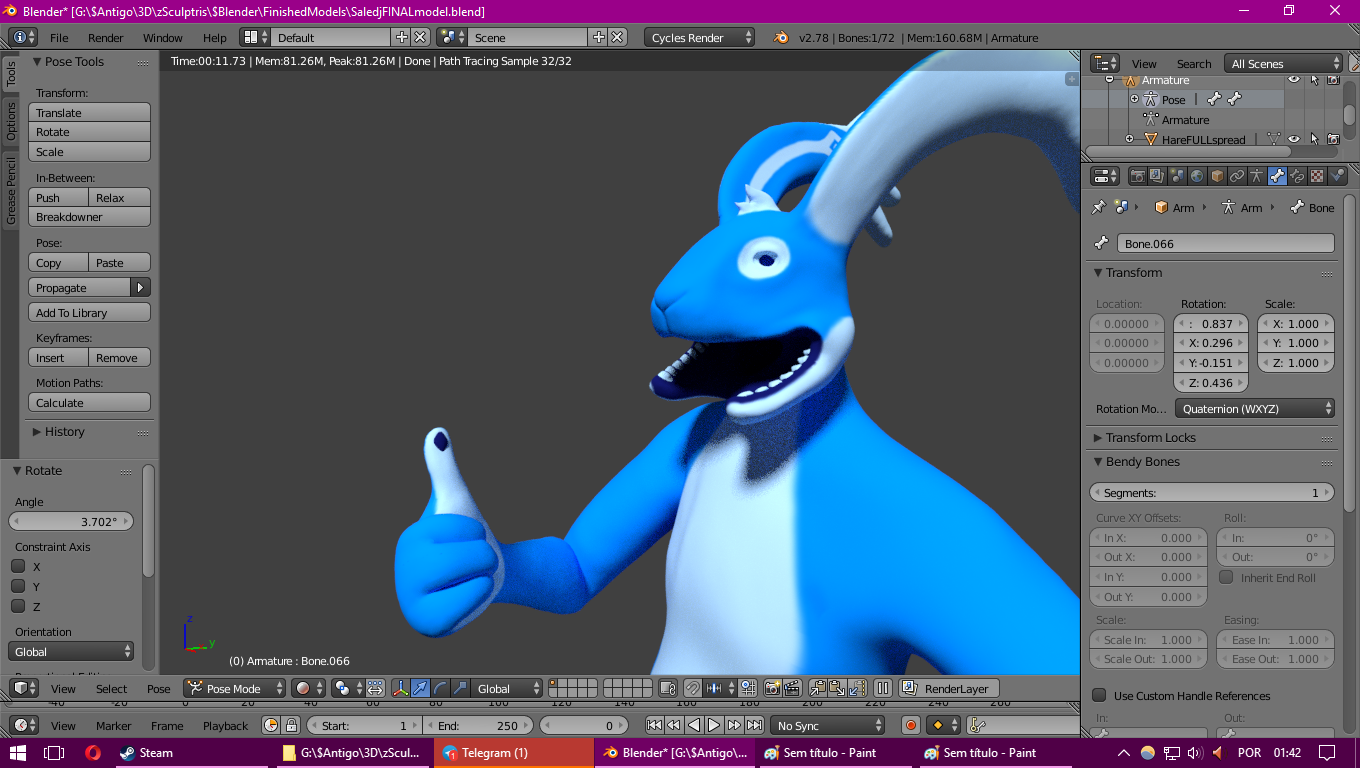Click the red auto-keyframe record button
This screenshot has width=1360, height=768.
910,725
